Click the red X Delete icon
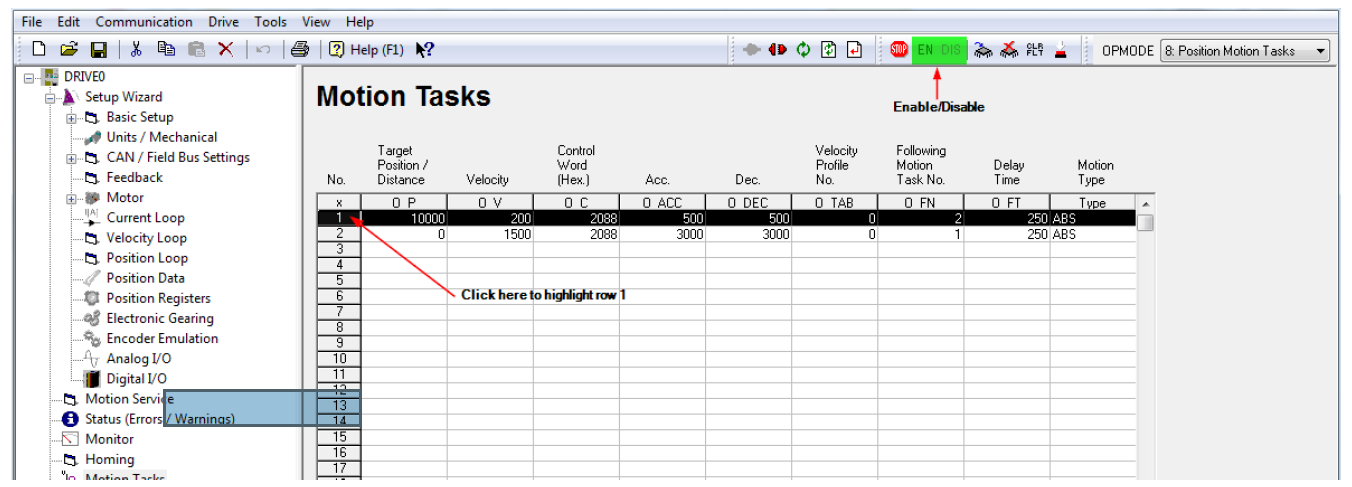Image resolution: width=1352 pixels, height=487 pixels. click(226, 49)
